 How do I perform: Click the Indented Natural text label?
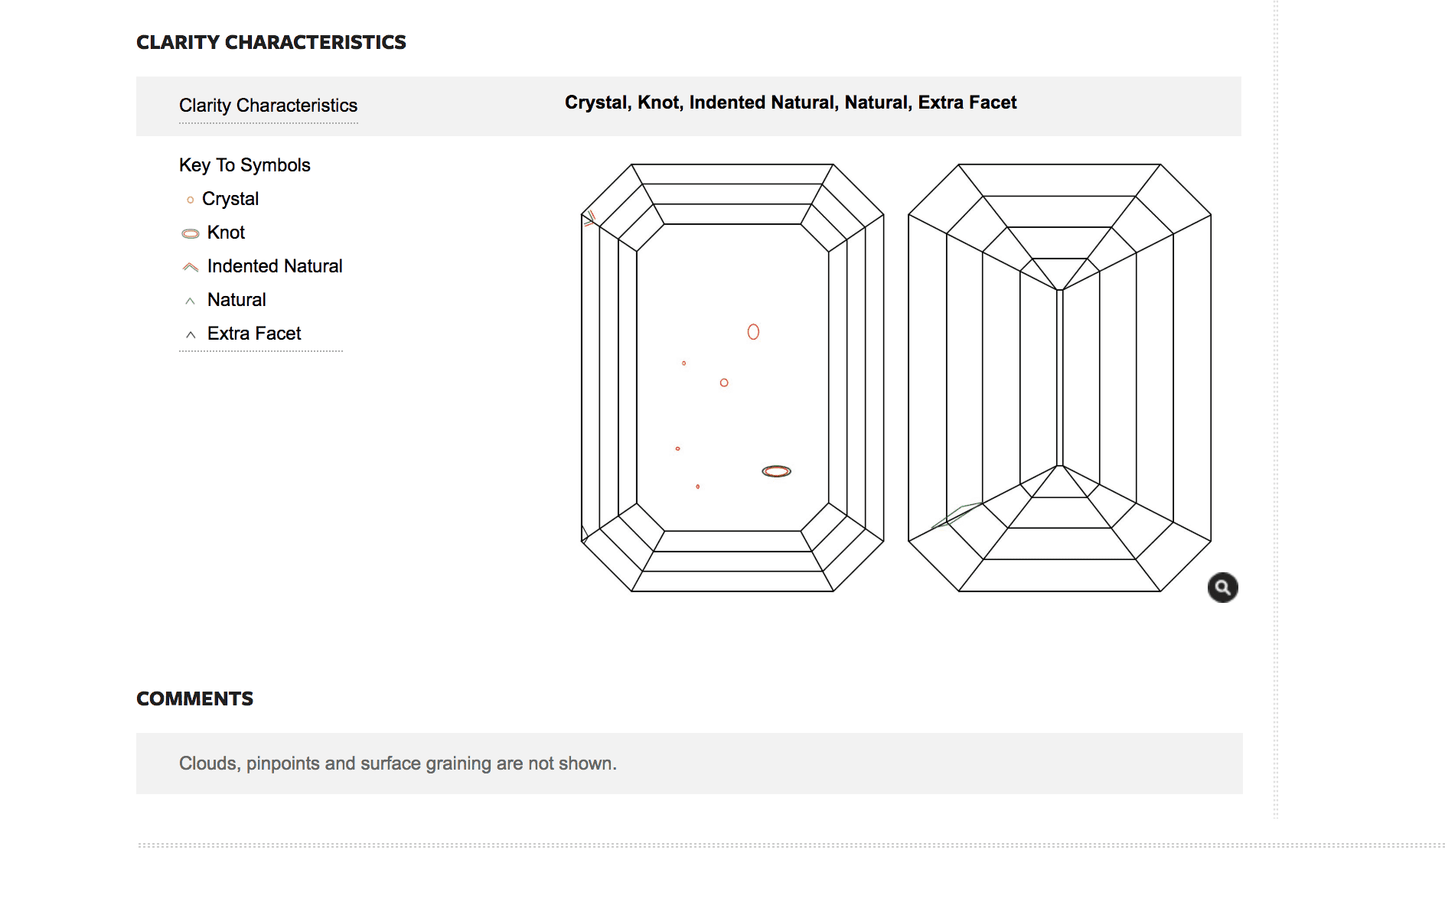pos(274,266)
